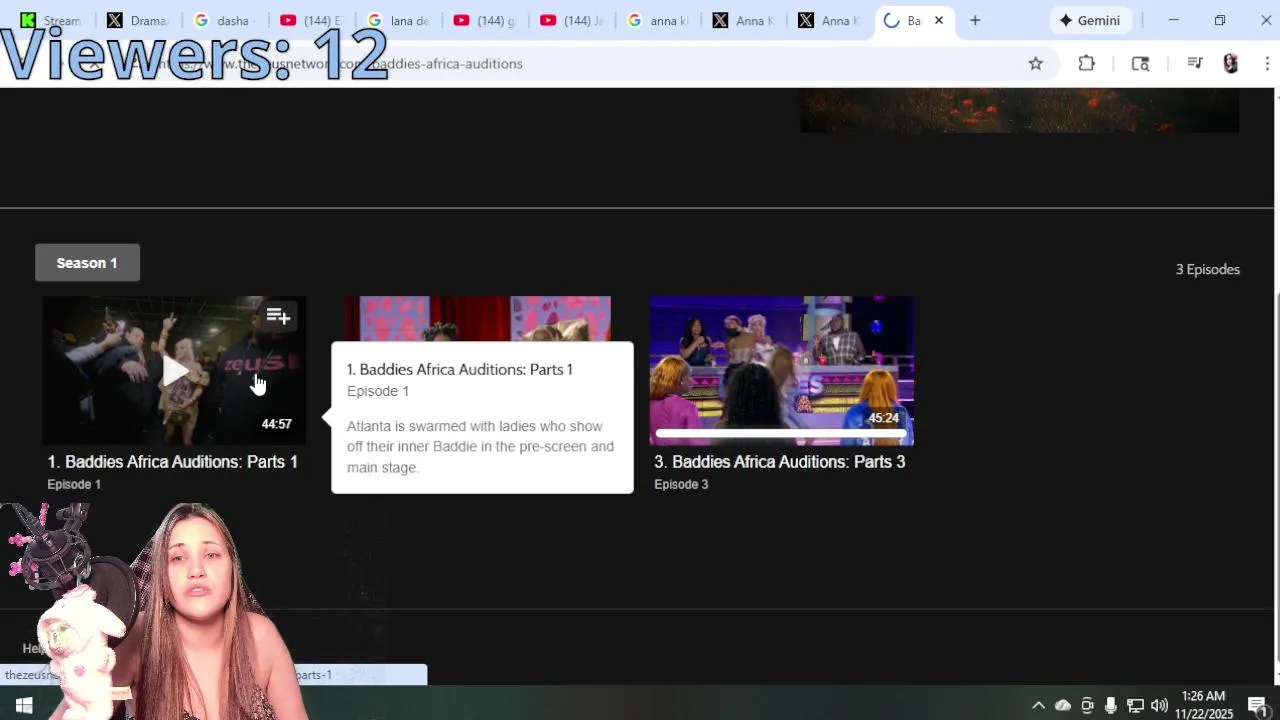
Task: Open the network tray icon
Action: coord(1135,705)
